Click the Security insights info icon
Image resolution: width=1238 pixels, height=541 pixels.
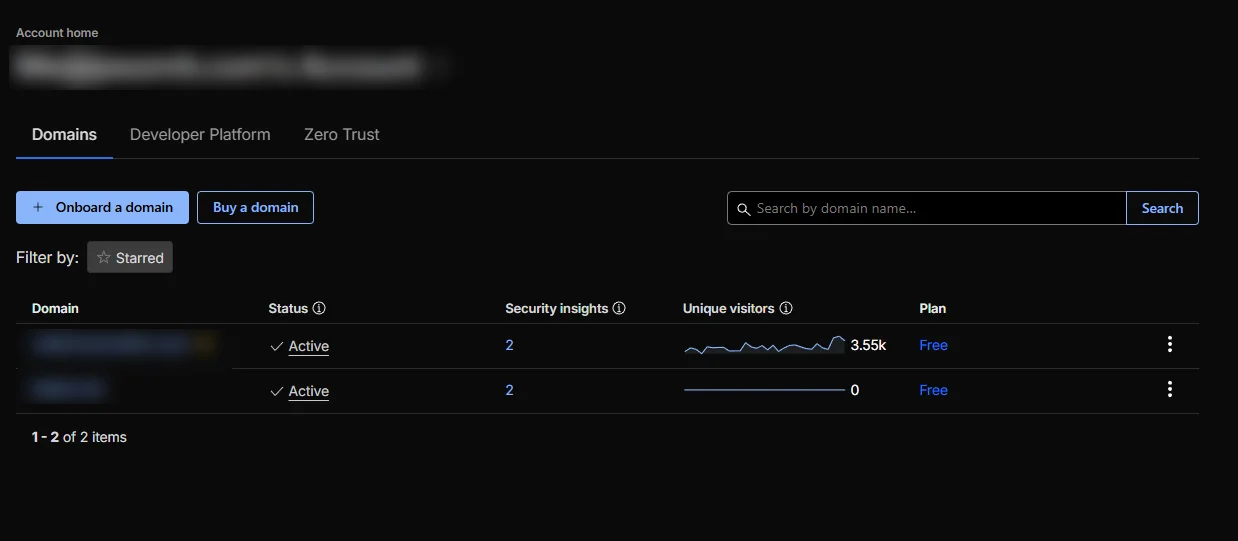click(619, 308)
